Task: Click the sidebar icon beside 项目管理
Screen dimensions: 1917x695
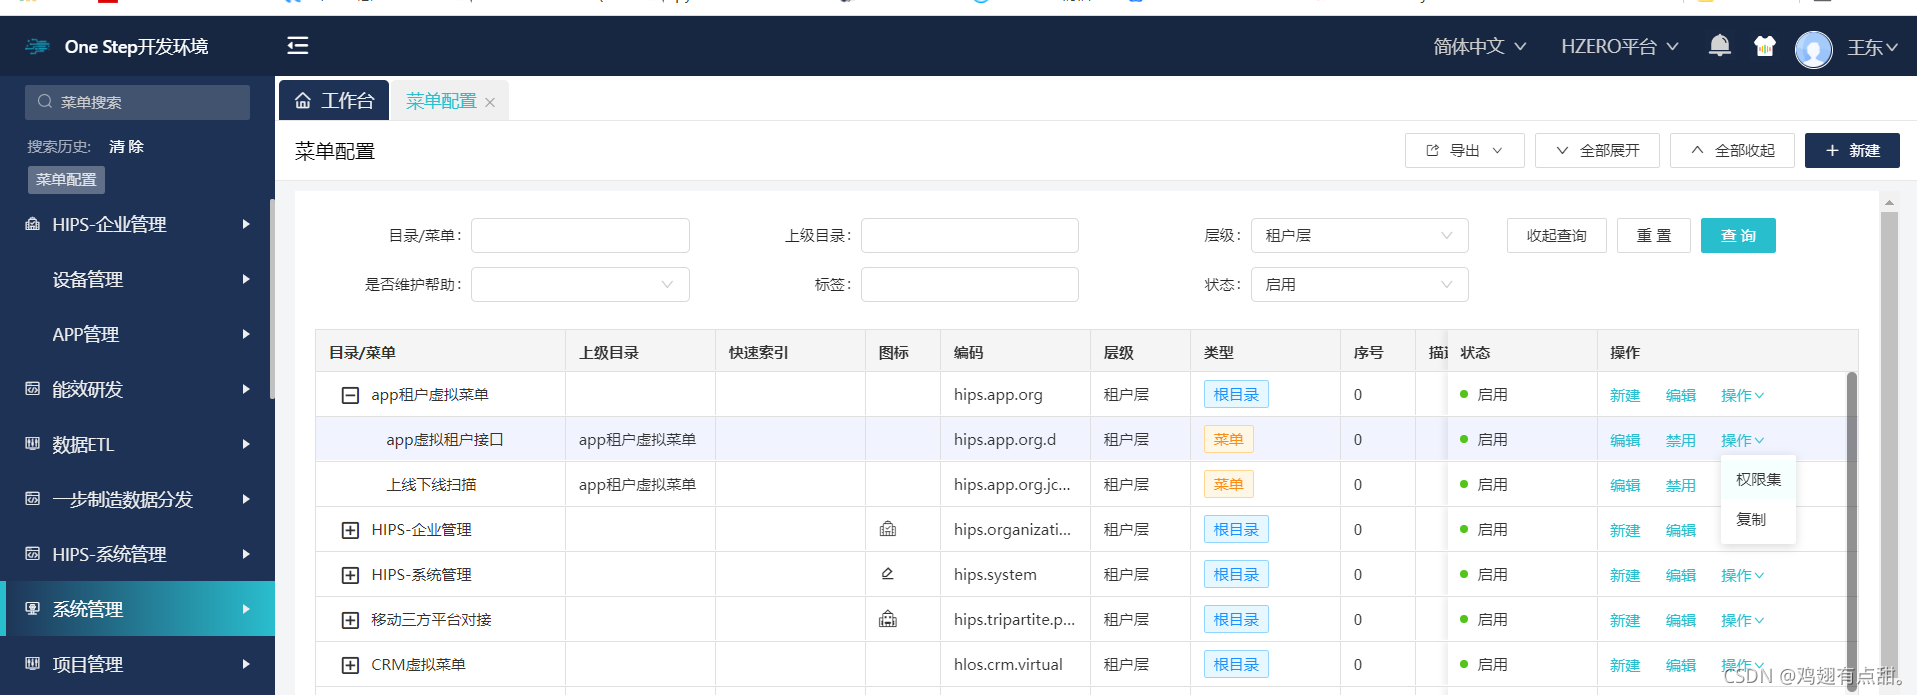Action: coord(33,663)
